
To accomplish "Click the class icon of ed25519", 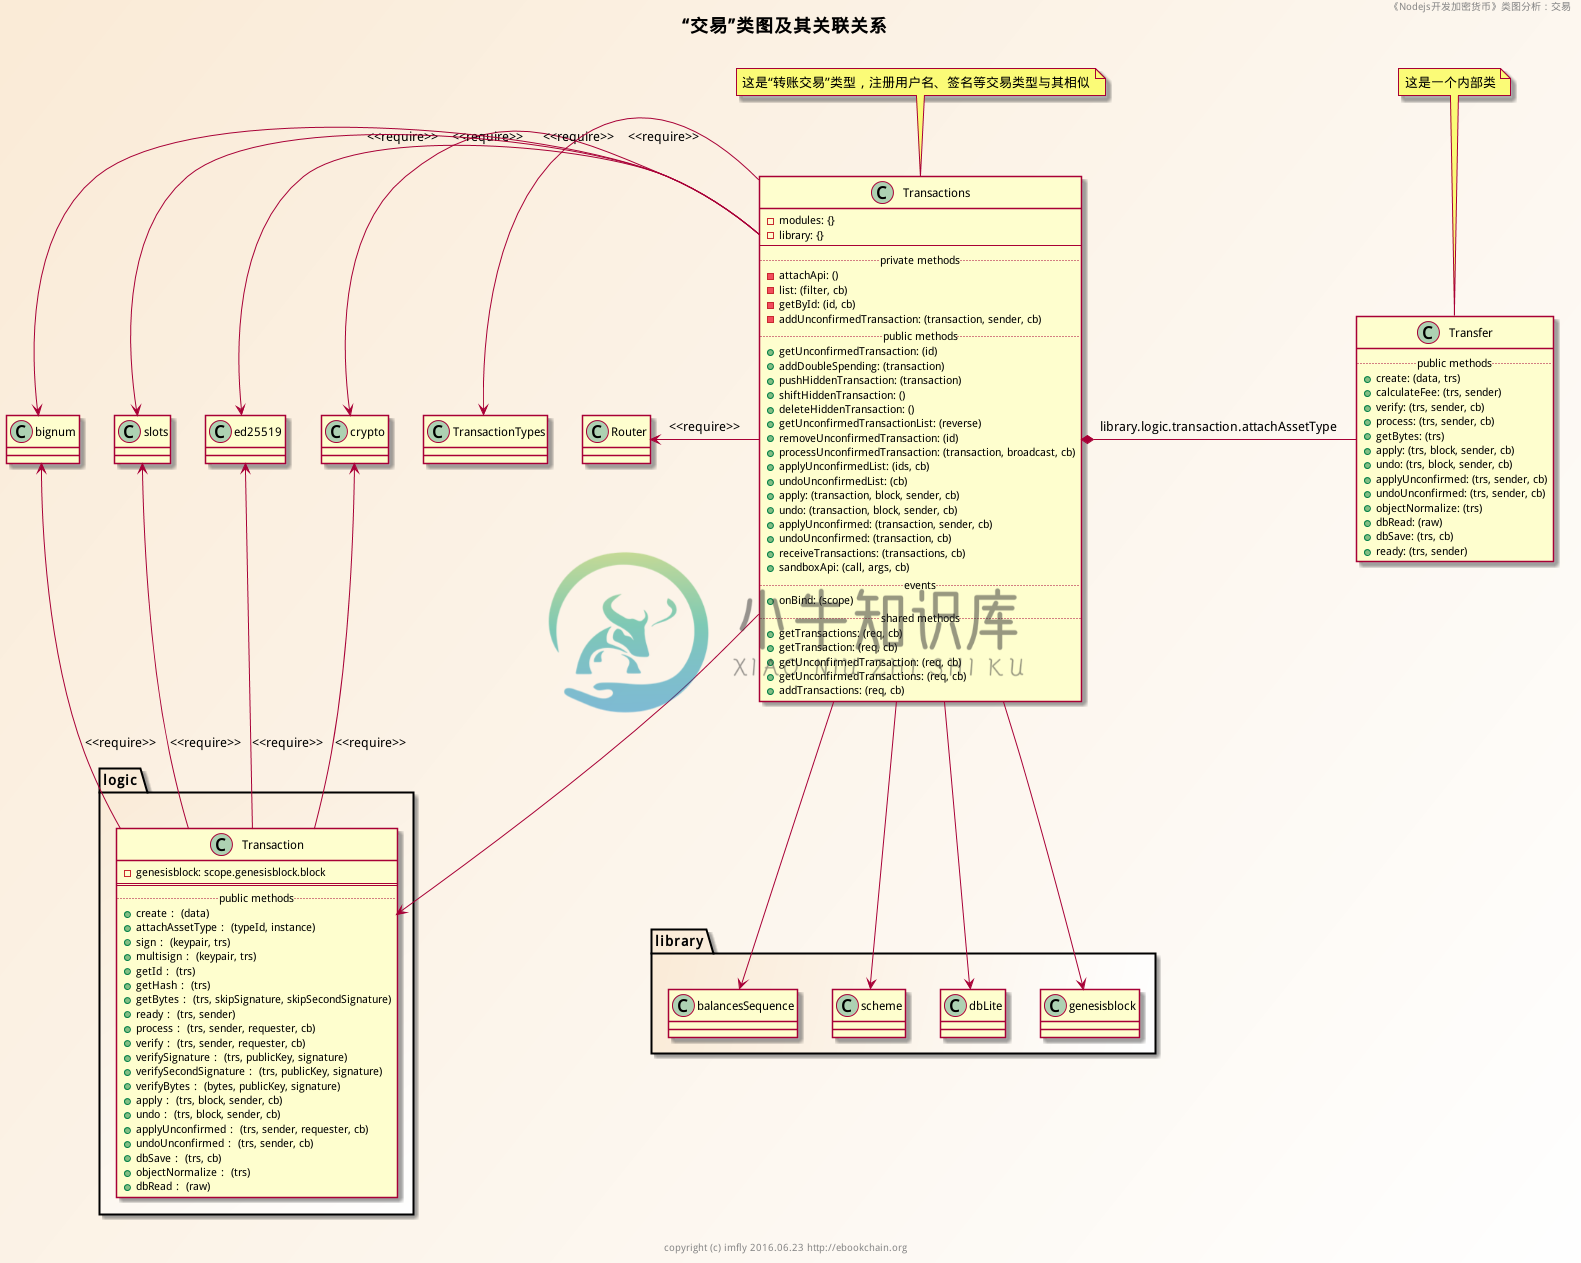I will [221, 432].
